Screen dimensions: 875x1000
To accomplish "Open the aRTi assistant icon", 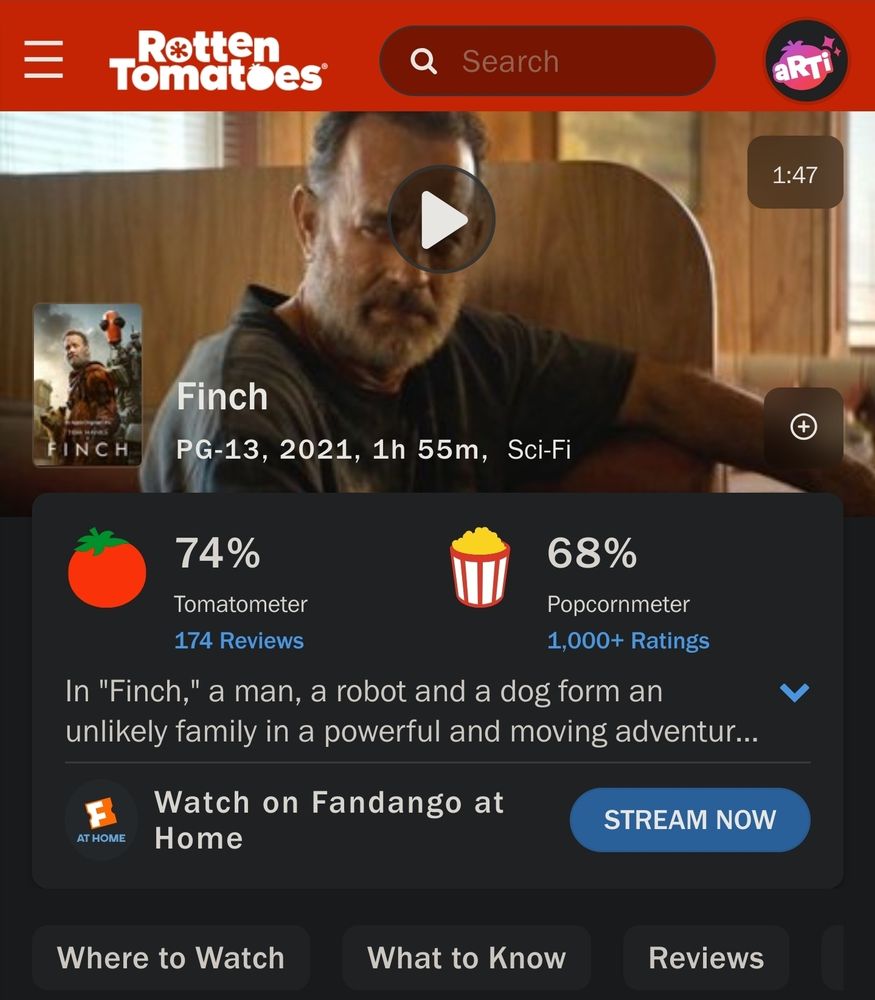I will 806,61.
